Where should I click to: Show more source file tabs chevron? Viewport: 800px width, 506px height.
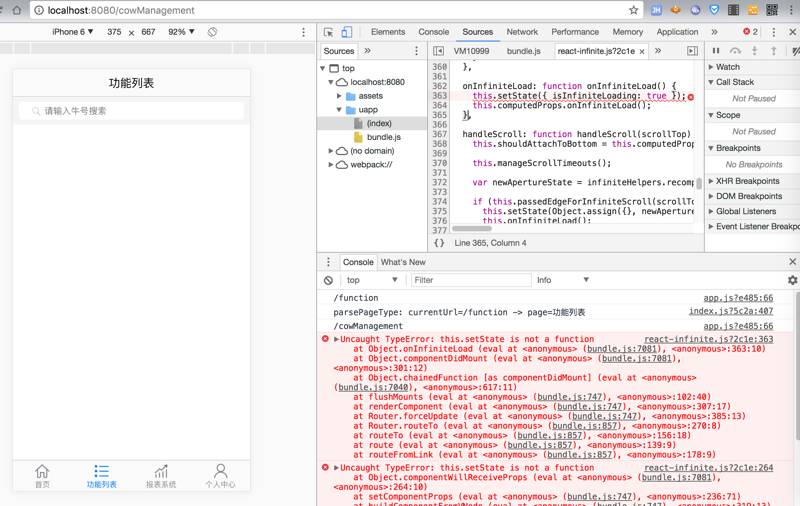[x=658, y=51]
